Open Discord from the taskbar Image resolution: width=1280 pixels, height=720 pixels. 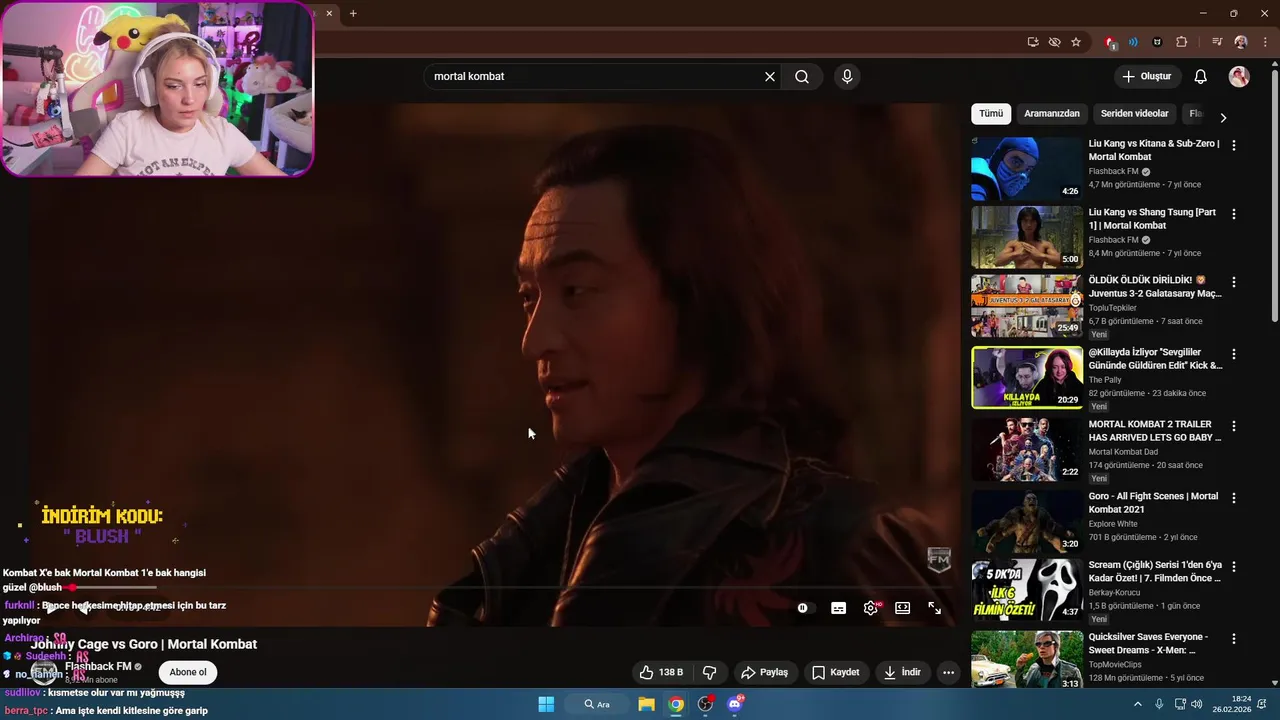point(735,704)
